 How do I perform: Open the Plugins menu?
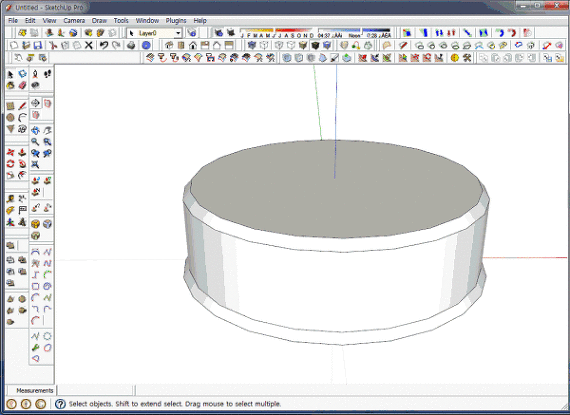176,20
